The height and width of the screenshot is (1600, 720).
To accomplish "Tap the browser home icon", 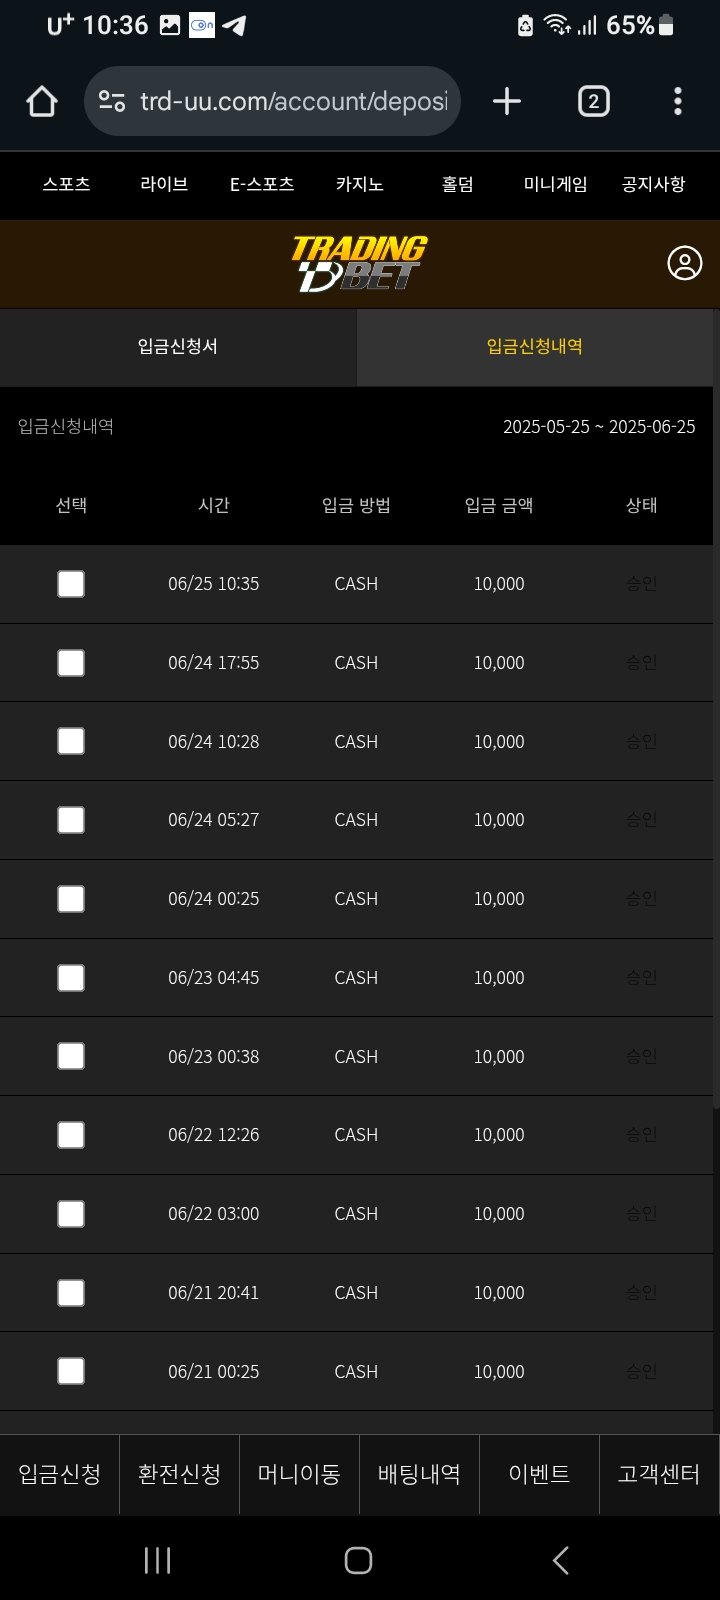I will (42, 101).
